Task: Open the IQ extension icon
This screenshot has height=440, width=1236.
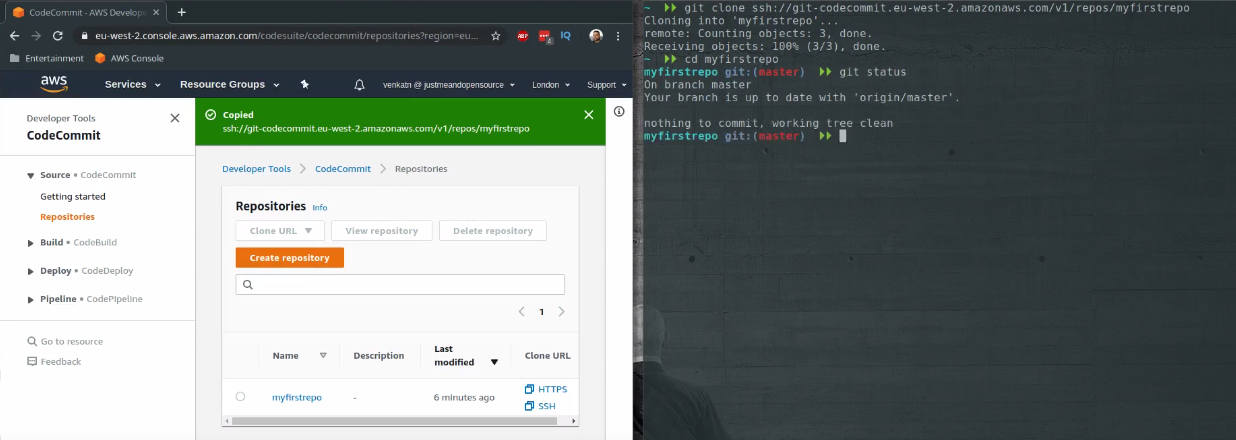Action: pyautogui.click(x=566, y=35)
